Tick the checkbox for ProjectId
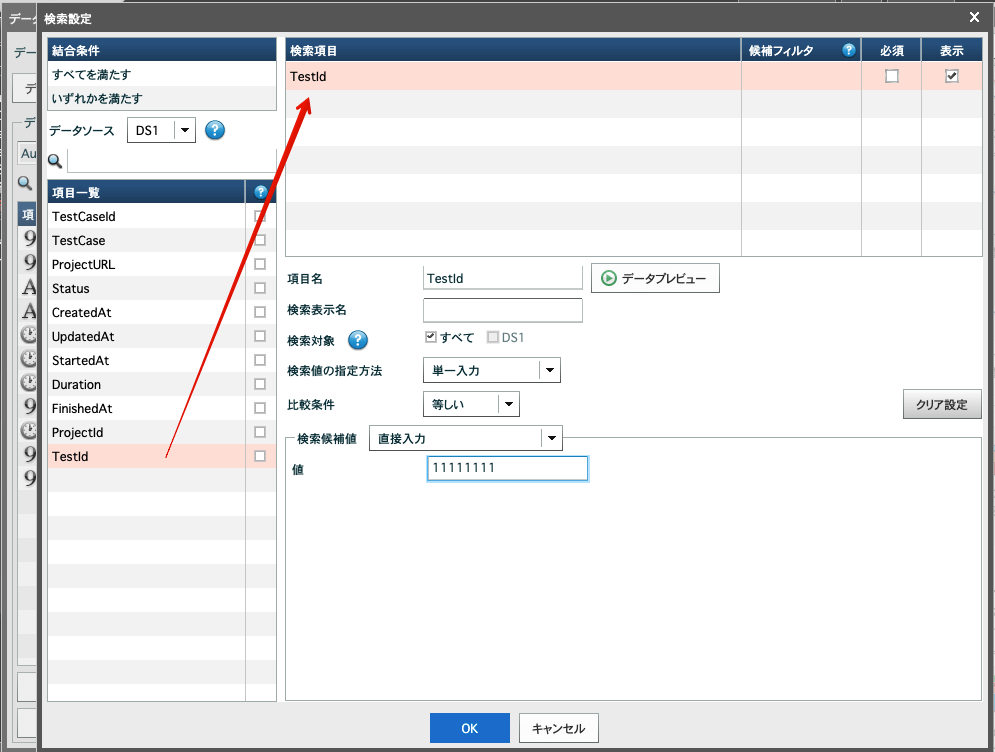Viewport: 995px width, 752px height. click(260, 432)
